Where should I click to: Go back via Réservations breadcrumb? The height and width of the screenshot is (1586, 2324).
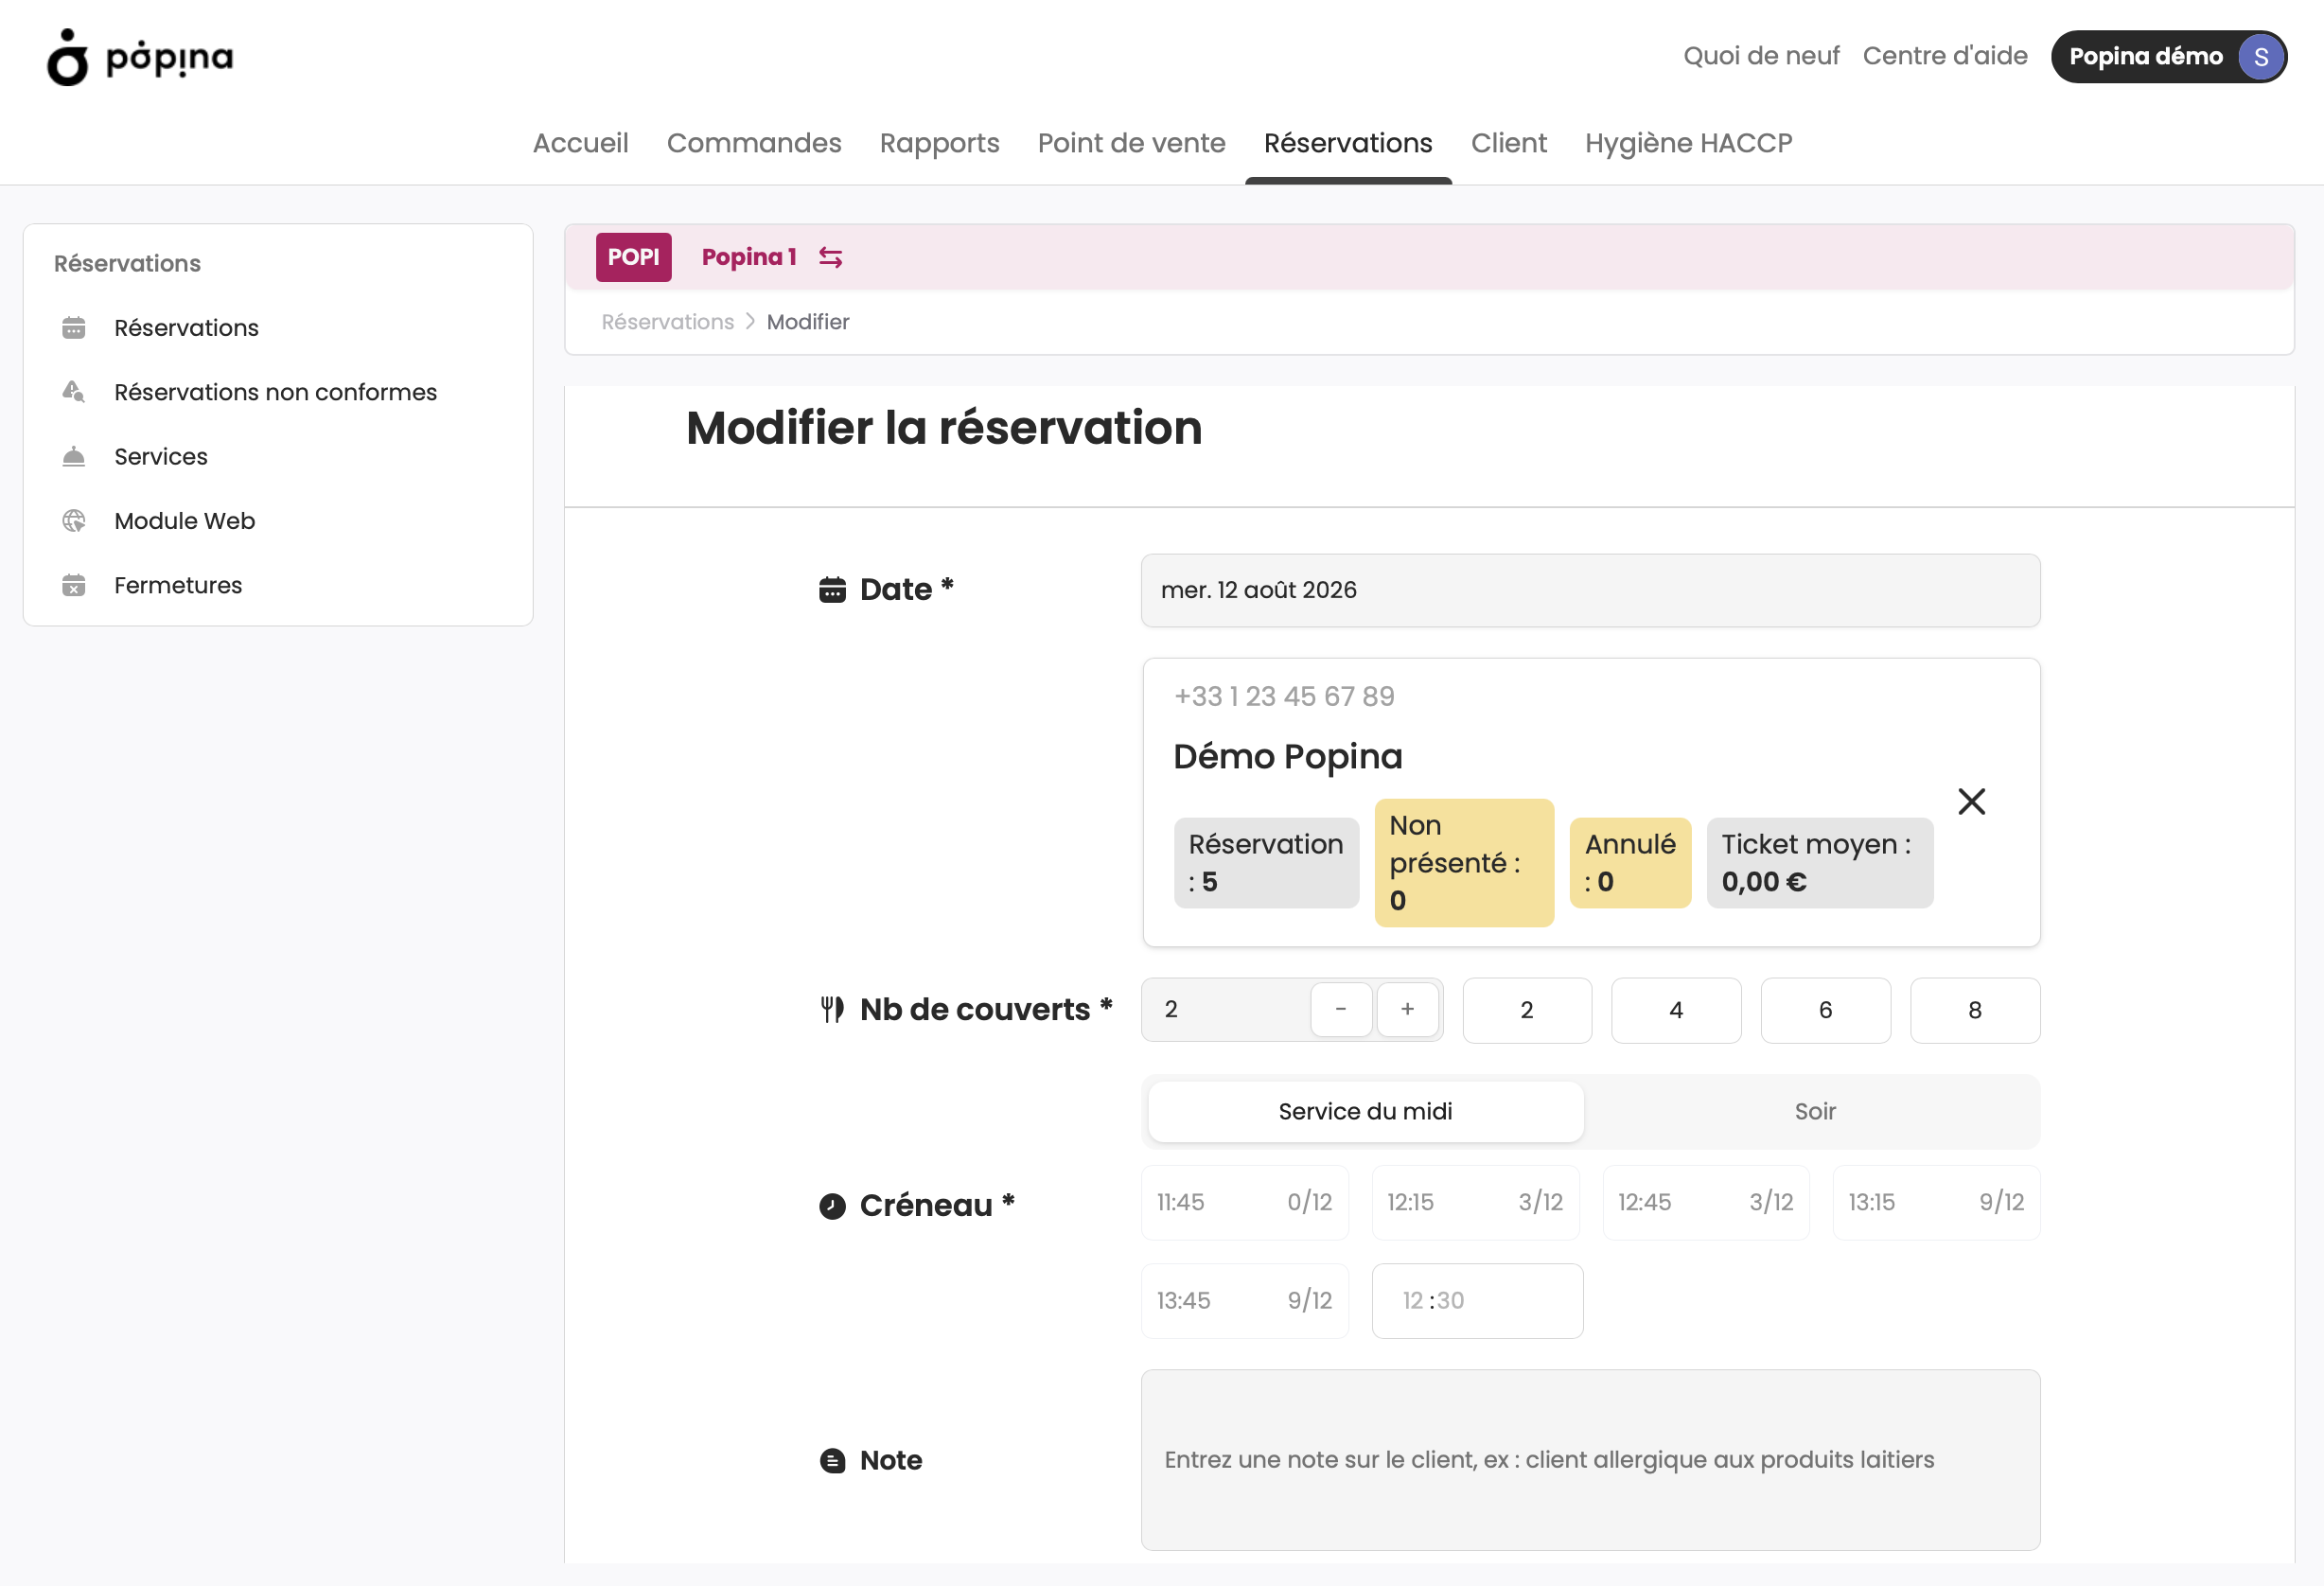click(x=668, y=322)
